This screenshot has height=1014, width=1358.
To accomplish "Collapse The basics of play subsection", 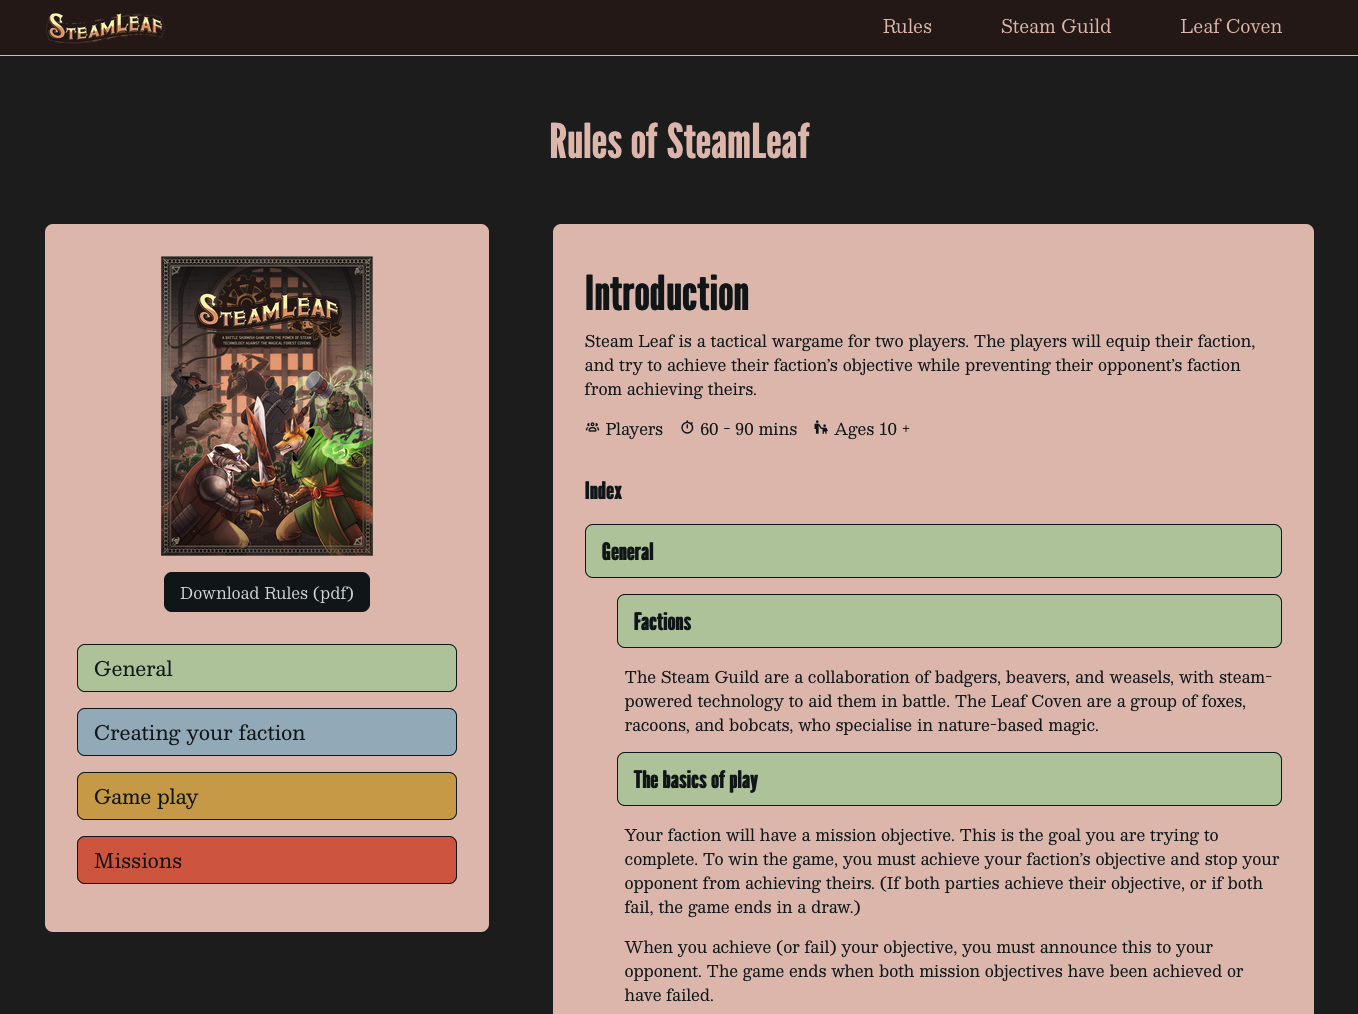I will click(949, 779).
